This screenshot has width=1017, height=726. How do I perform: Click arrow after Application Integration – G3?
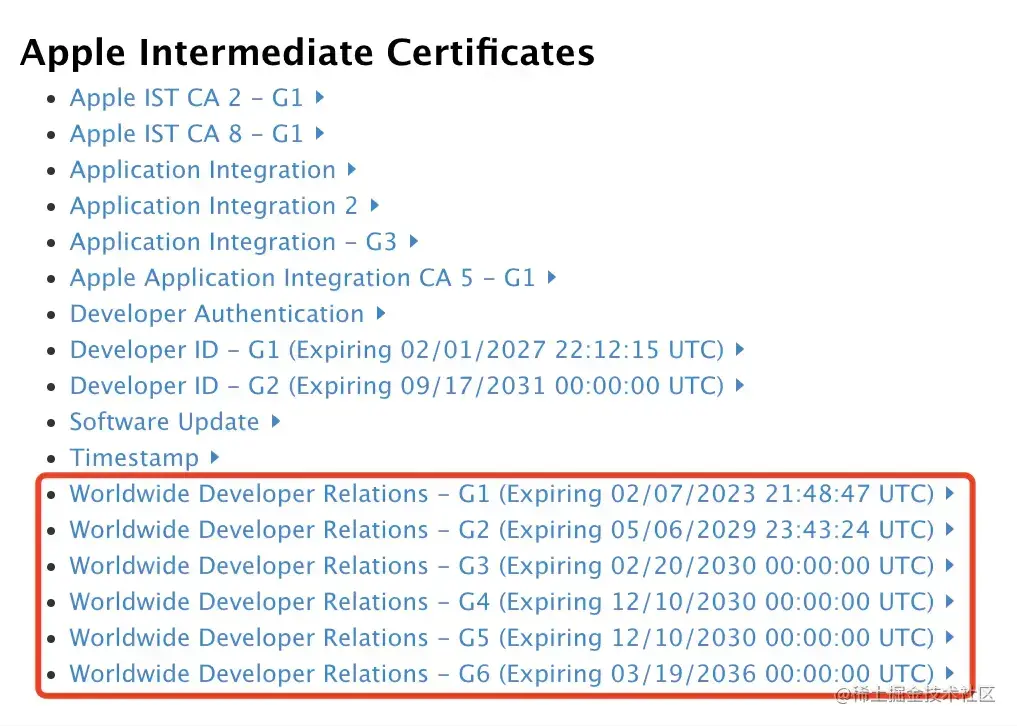[x=414, y=241]
